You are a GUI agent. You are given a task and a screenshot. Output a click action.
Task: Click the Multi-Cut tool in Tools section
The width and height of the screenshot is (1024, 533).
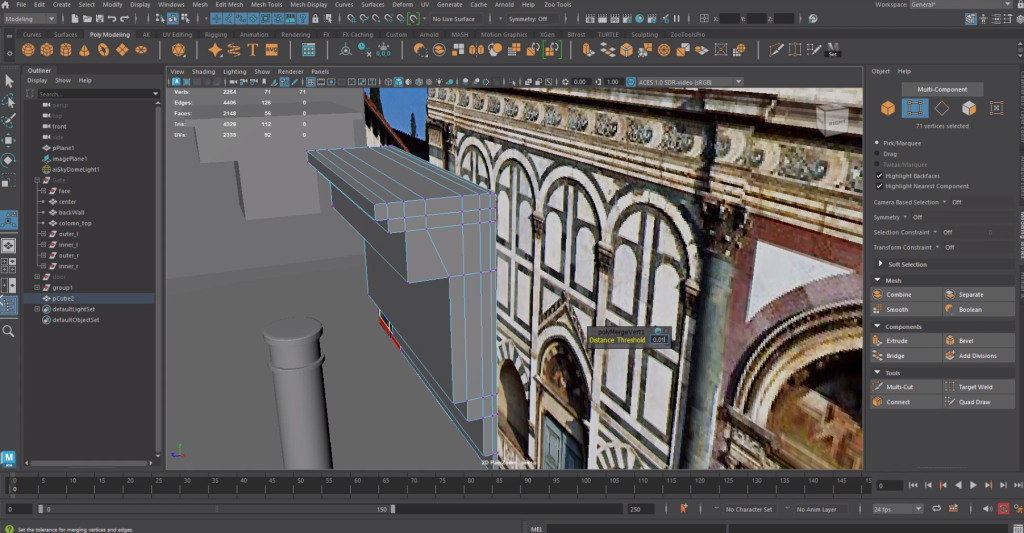click(x=907, y=387)
